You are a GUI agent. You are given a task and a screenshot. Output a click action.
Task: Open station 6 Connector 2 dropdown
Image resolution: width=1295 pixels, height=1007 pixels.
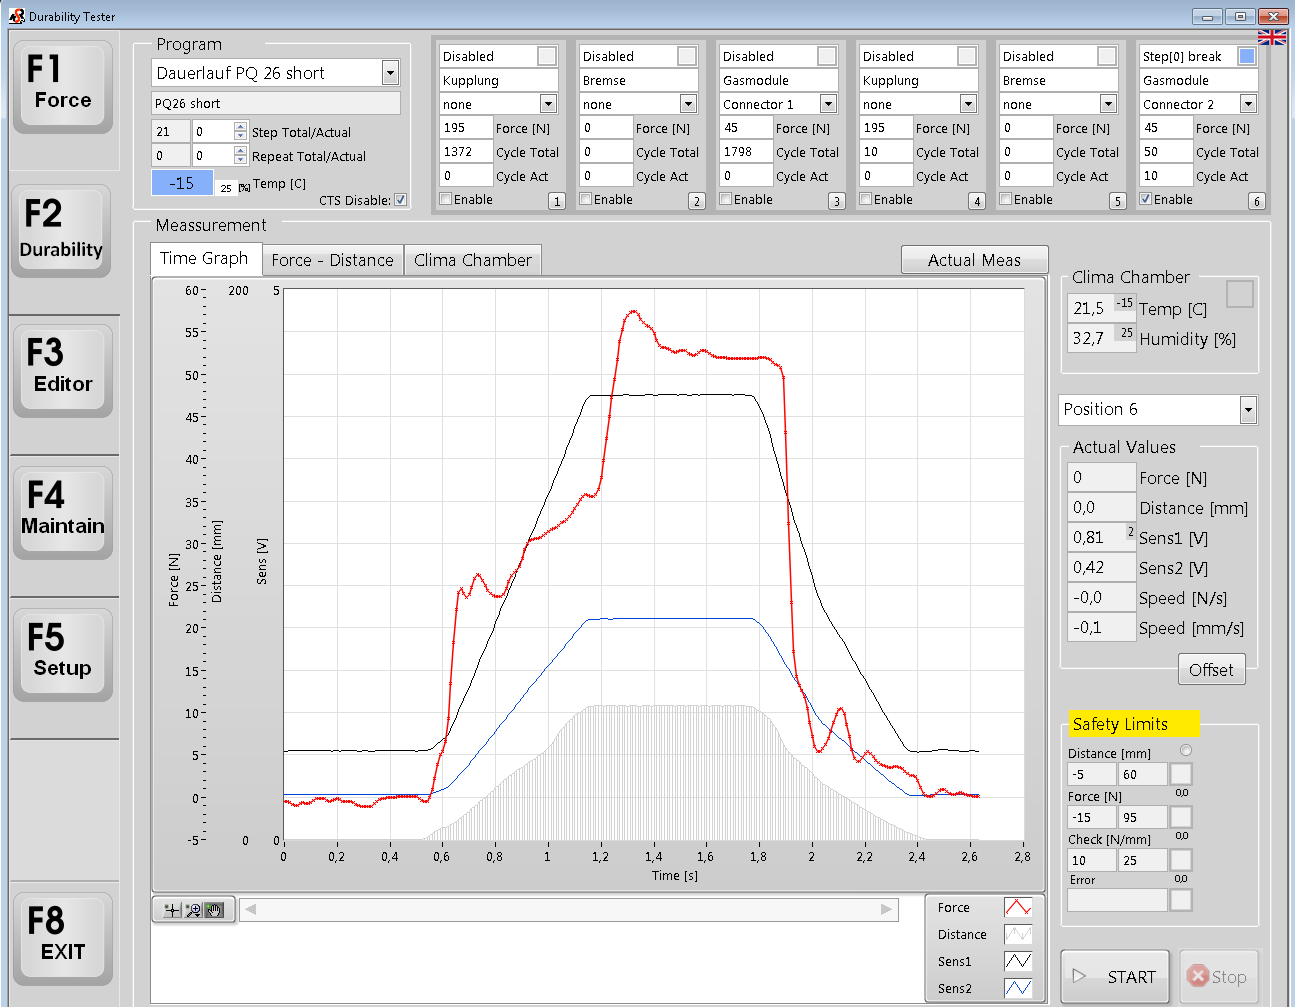pyautogui.click(x=1248, y=104)
